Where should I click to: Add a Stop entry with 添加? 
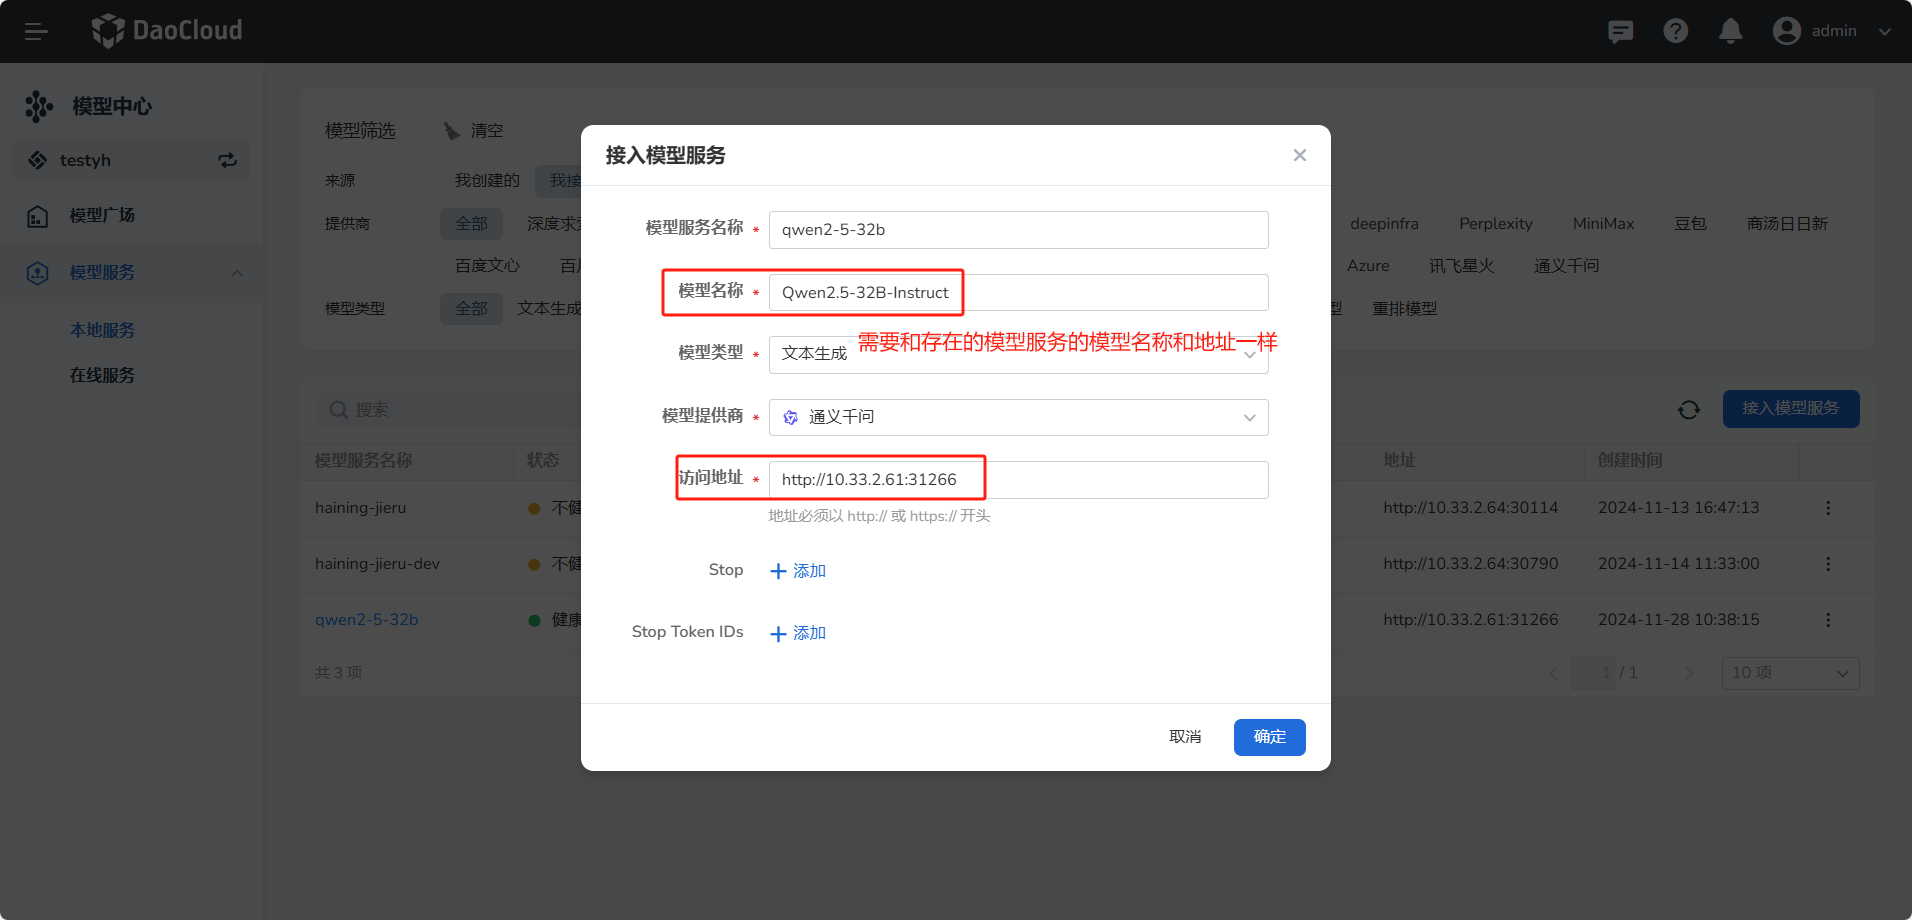798,571
